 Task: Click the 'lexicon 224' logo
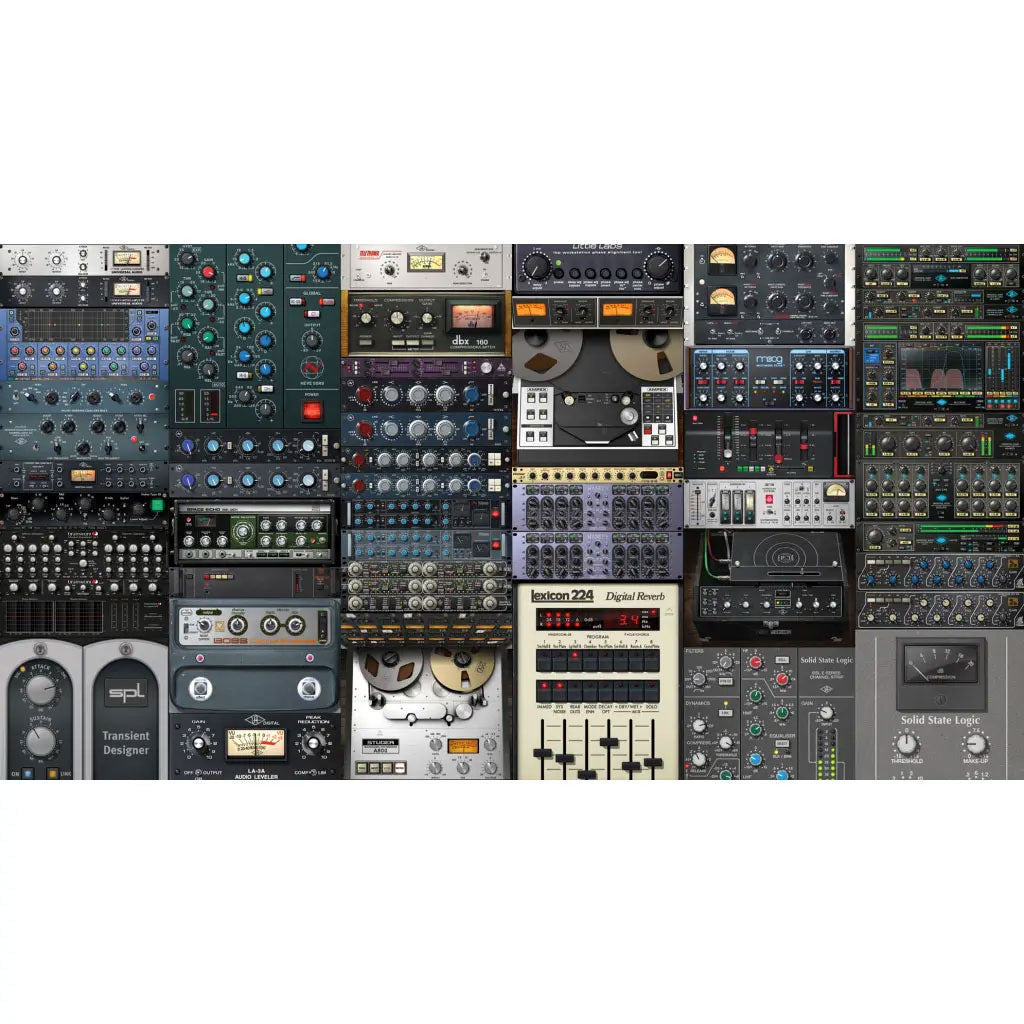click(562, 596)
